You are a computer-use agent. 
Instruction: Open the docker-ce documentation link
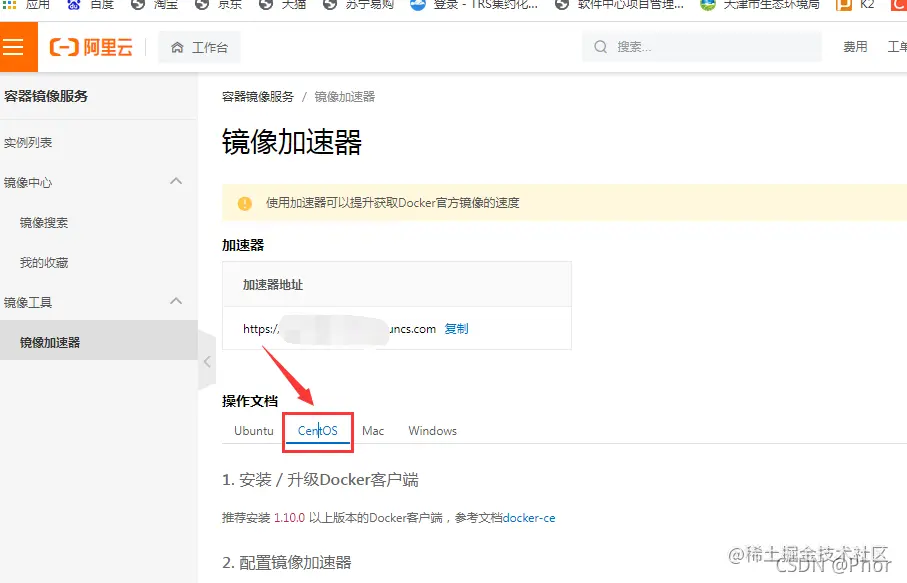pyautogui.click(x=529, y=517)
